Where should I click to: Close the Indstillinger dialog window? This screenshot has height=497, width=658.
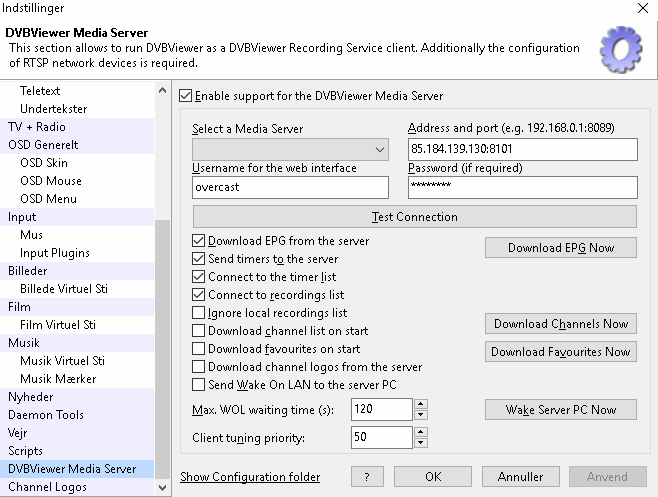pyautogui.click(x=642, y=8)
